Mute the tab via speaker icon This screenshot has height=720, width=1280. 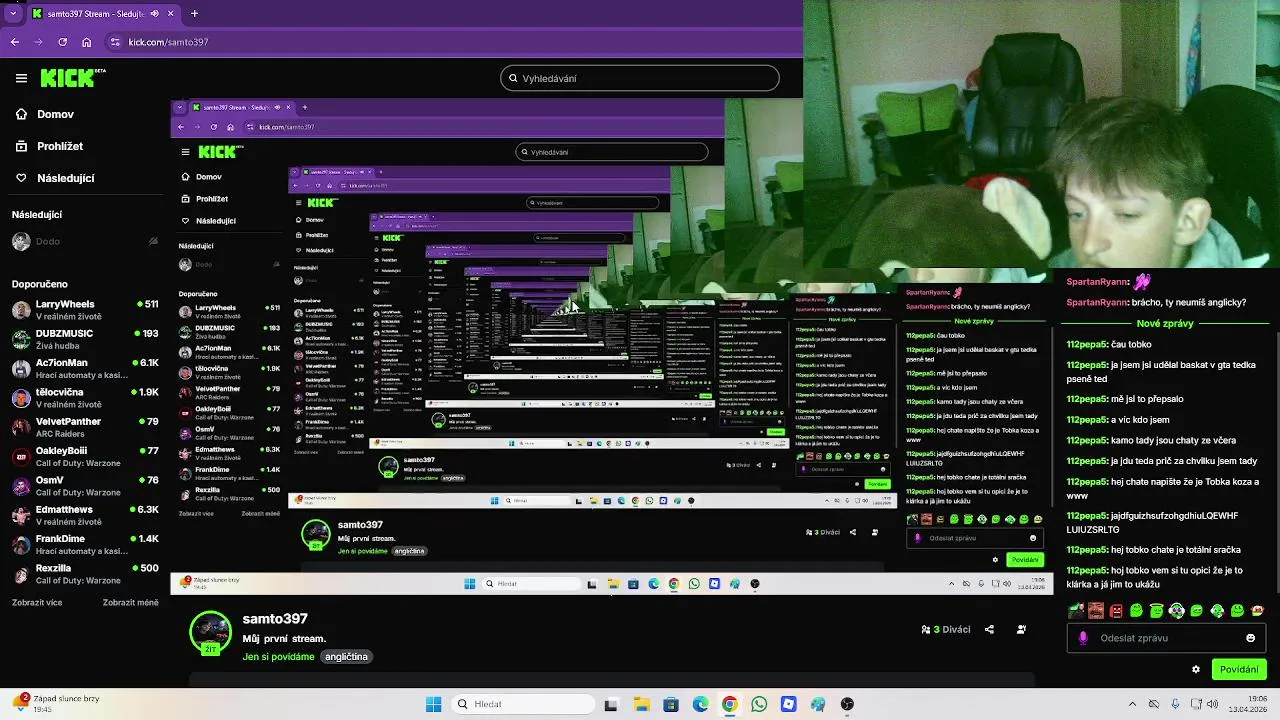[x=155, y=14]
